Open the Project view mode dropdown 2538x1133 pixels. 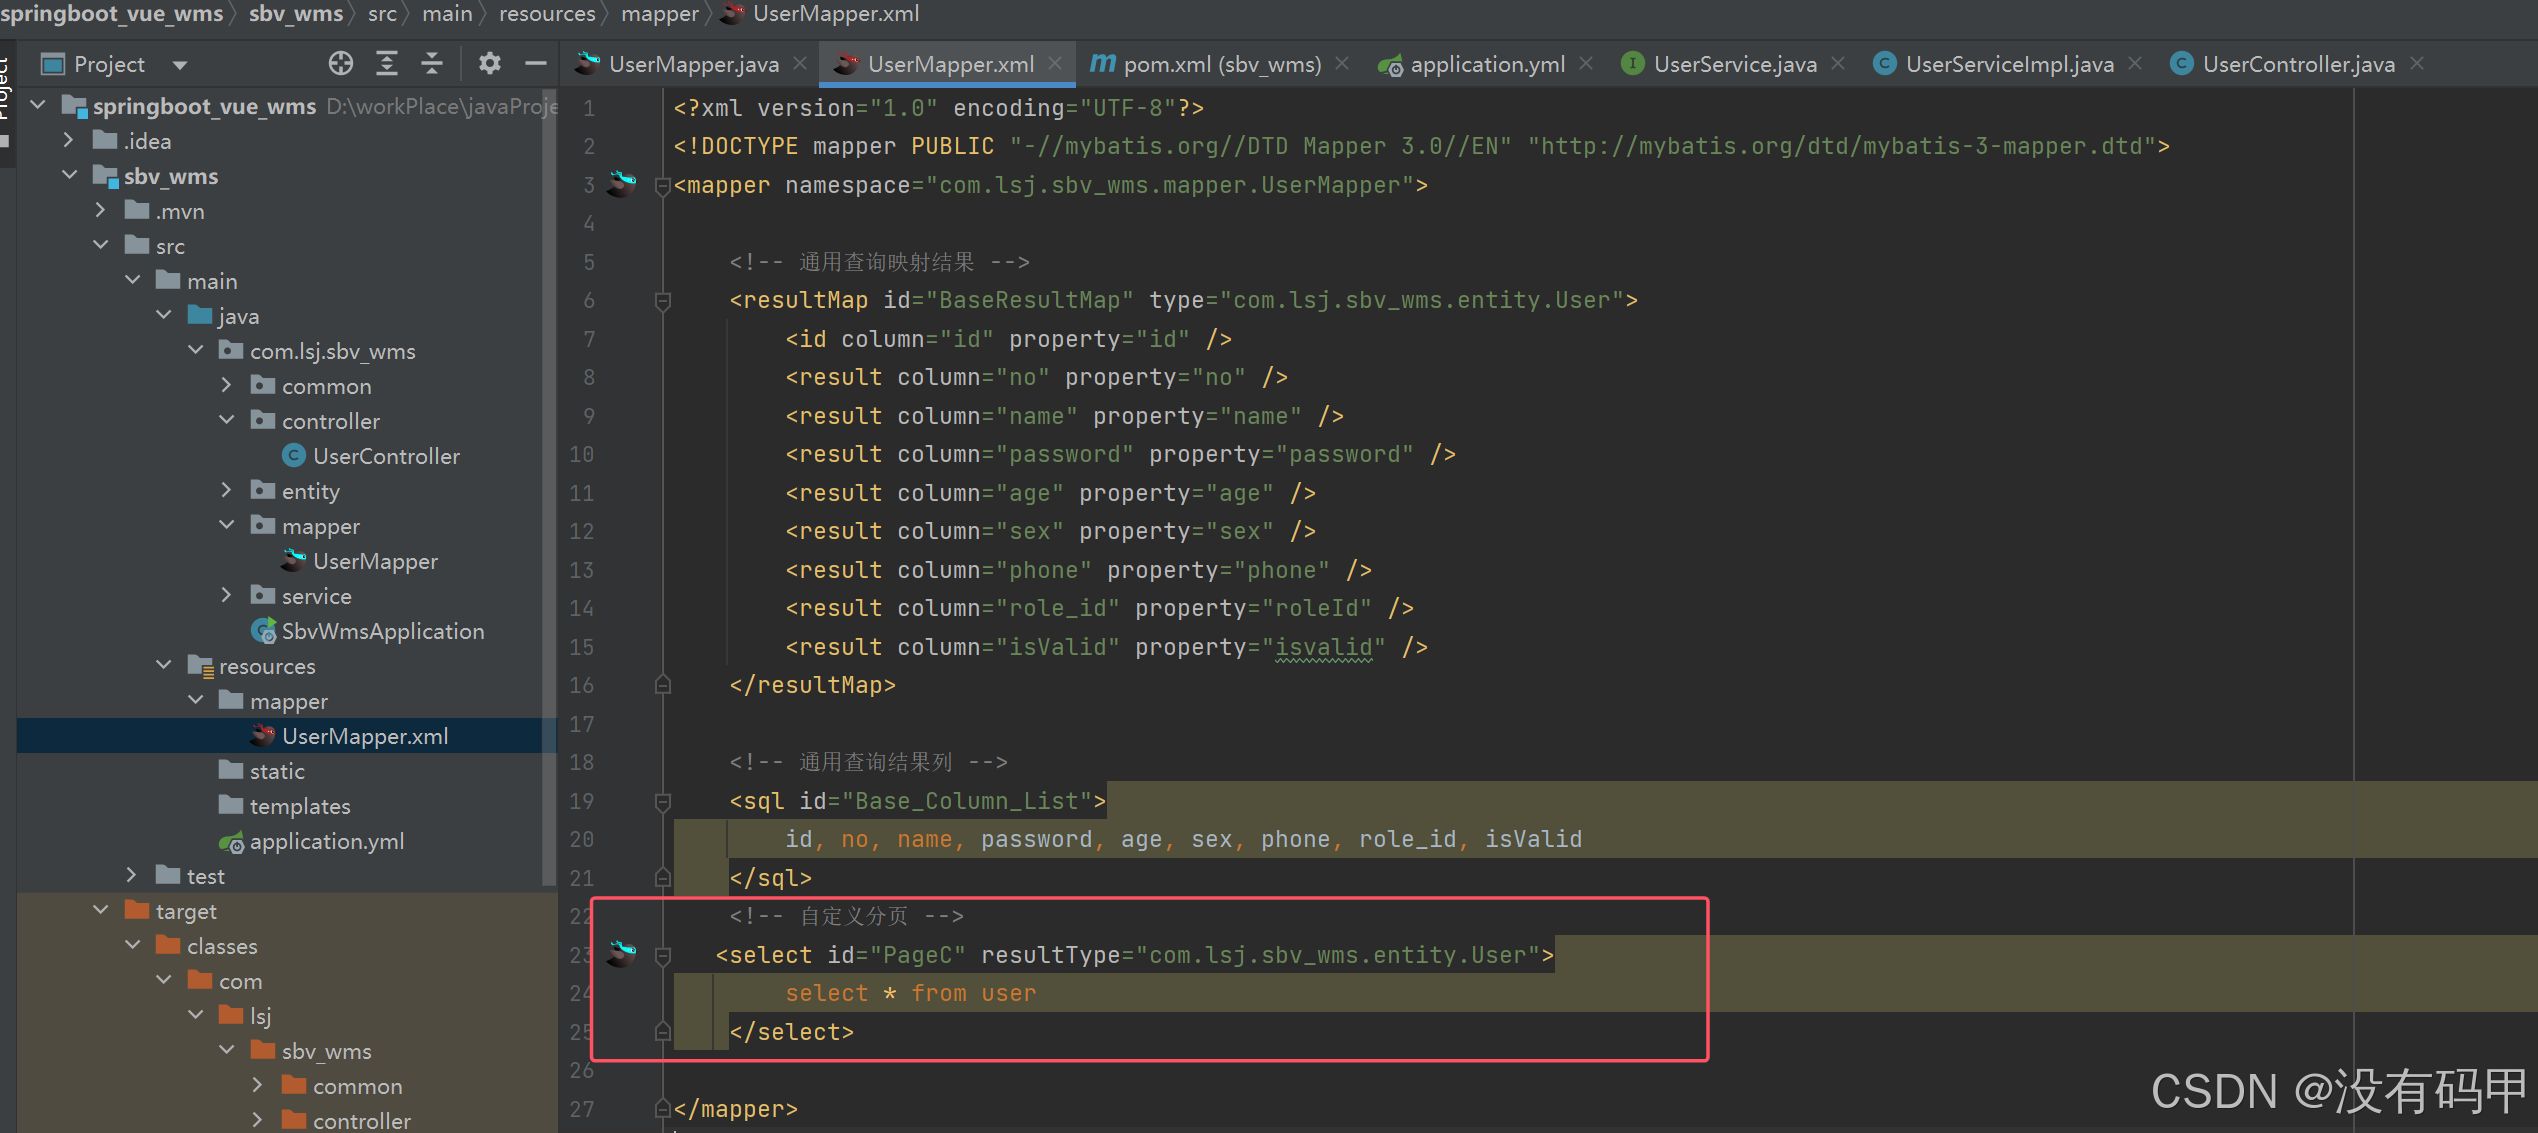point(179,63)
